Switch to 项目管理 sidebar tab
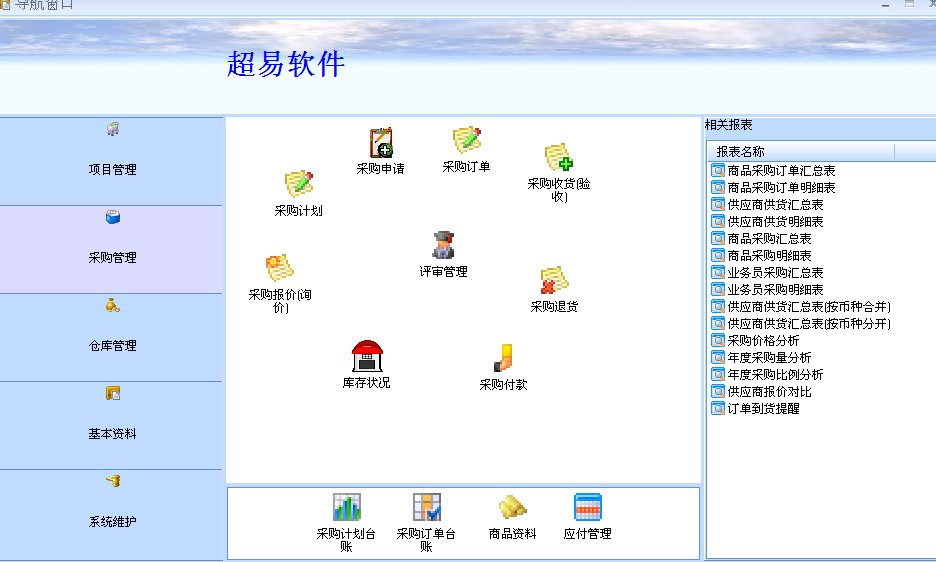This screenshot has height=562, width=936. point(112,160)
